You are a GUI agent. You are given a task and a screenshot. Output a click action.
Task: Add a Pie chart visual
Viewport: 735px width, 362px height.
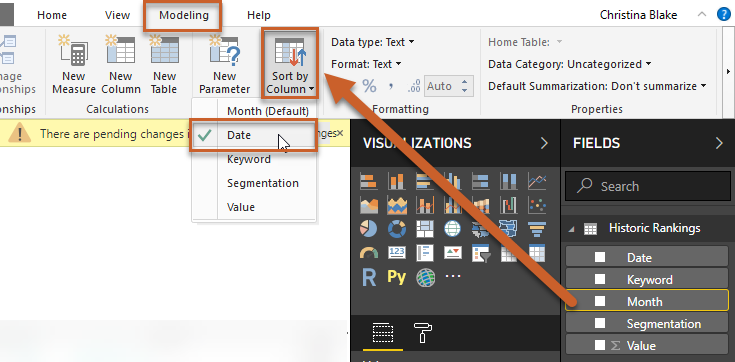[369, 229]
